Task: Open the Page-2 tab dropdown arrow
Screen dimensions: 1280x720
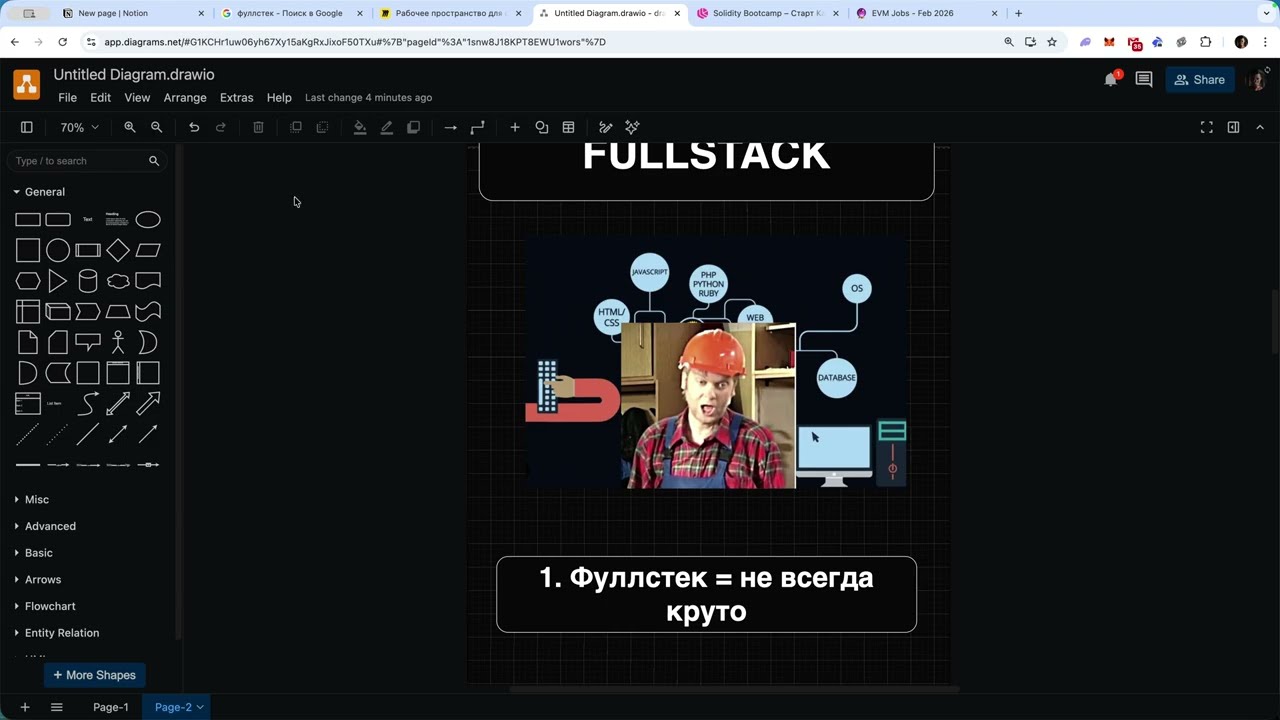Action: pos(200,707)
